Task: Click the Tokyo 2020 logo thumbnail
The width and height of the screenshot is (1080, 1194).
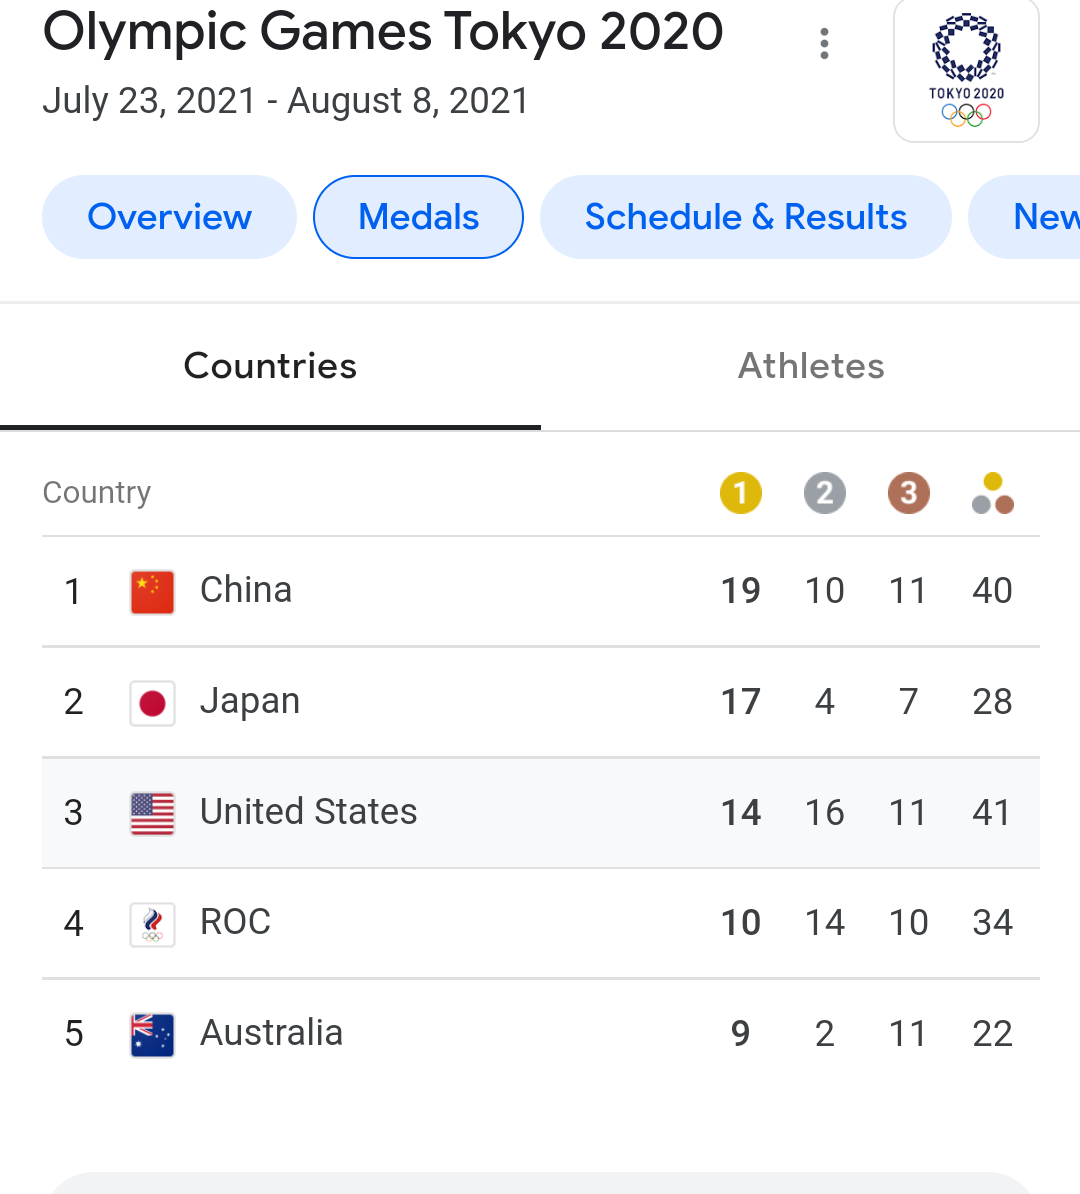Action: [x=966, y=71]
